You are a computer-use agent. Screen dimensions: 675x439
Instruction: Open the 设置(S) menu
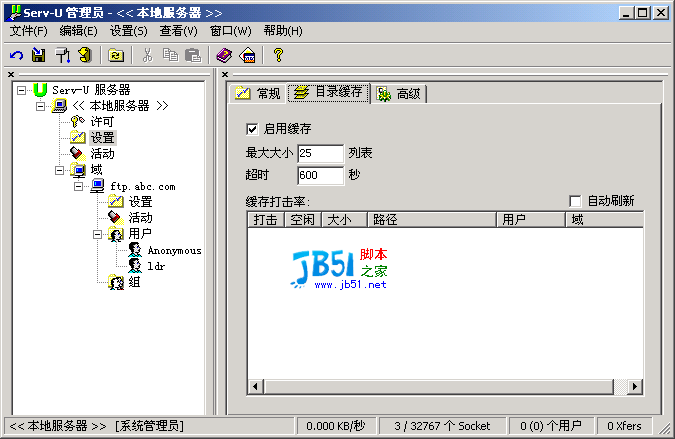coord(128,31)
